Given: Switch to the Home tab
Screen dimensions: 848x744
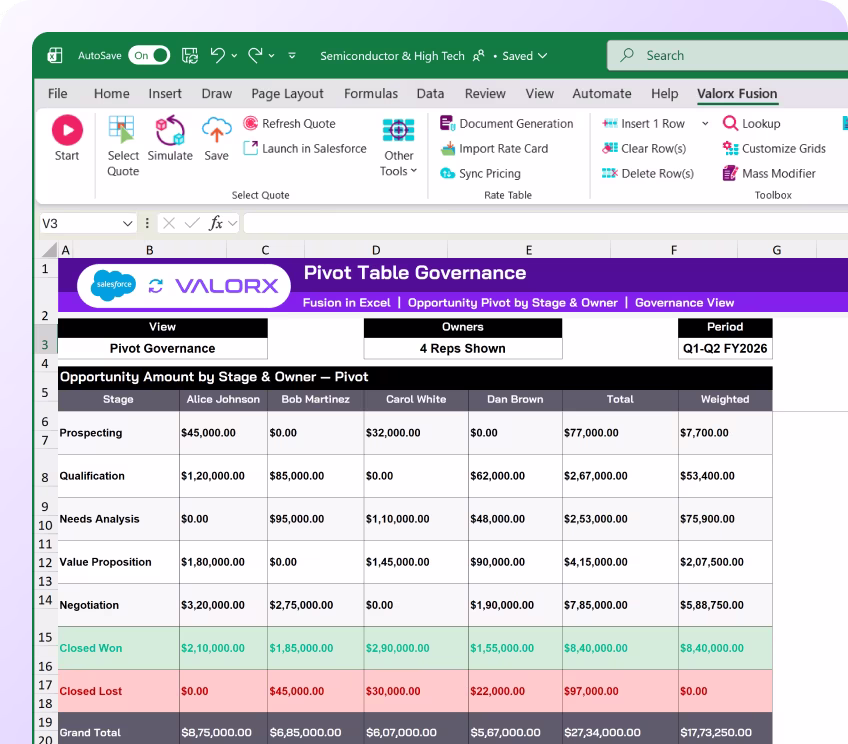Looking at the screenshot, I should tap(111, 94).
